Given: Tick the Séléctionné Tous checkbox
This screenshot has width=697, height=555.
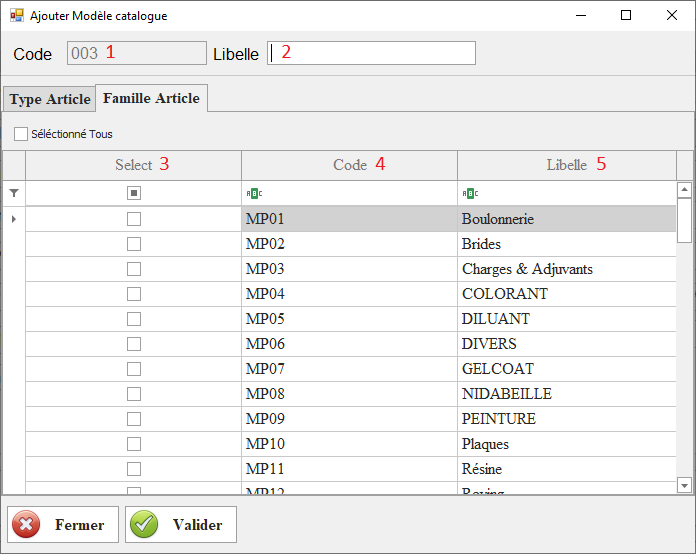Looking at the screenshot, I should pyautogui.click(x=21, y=133).
